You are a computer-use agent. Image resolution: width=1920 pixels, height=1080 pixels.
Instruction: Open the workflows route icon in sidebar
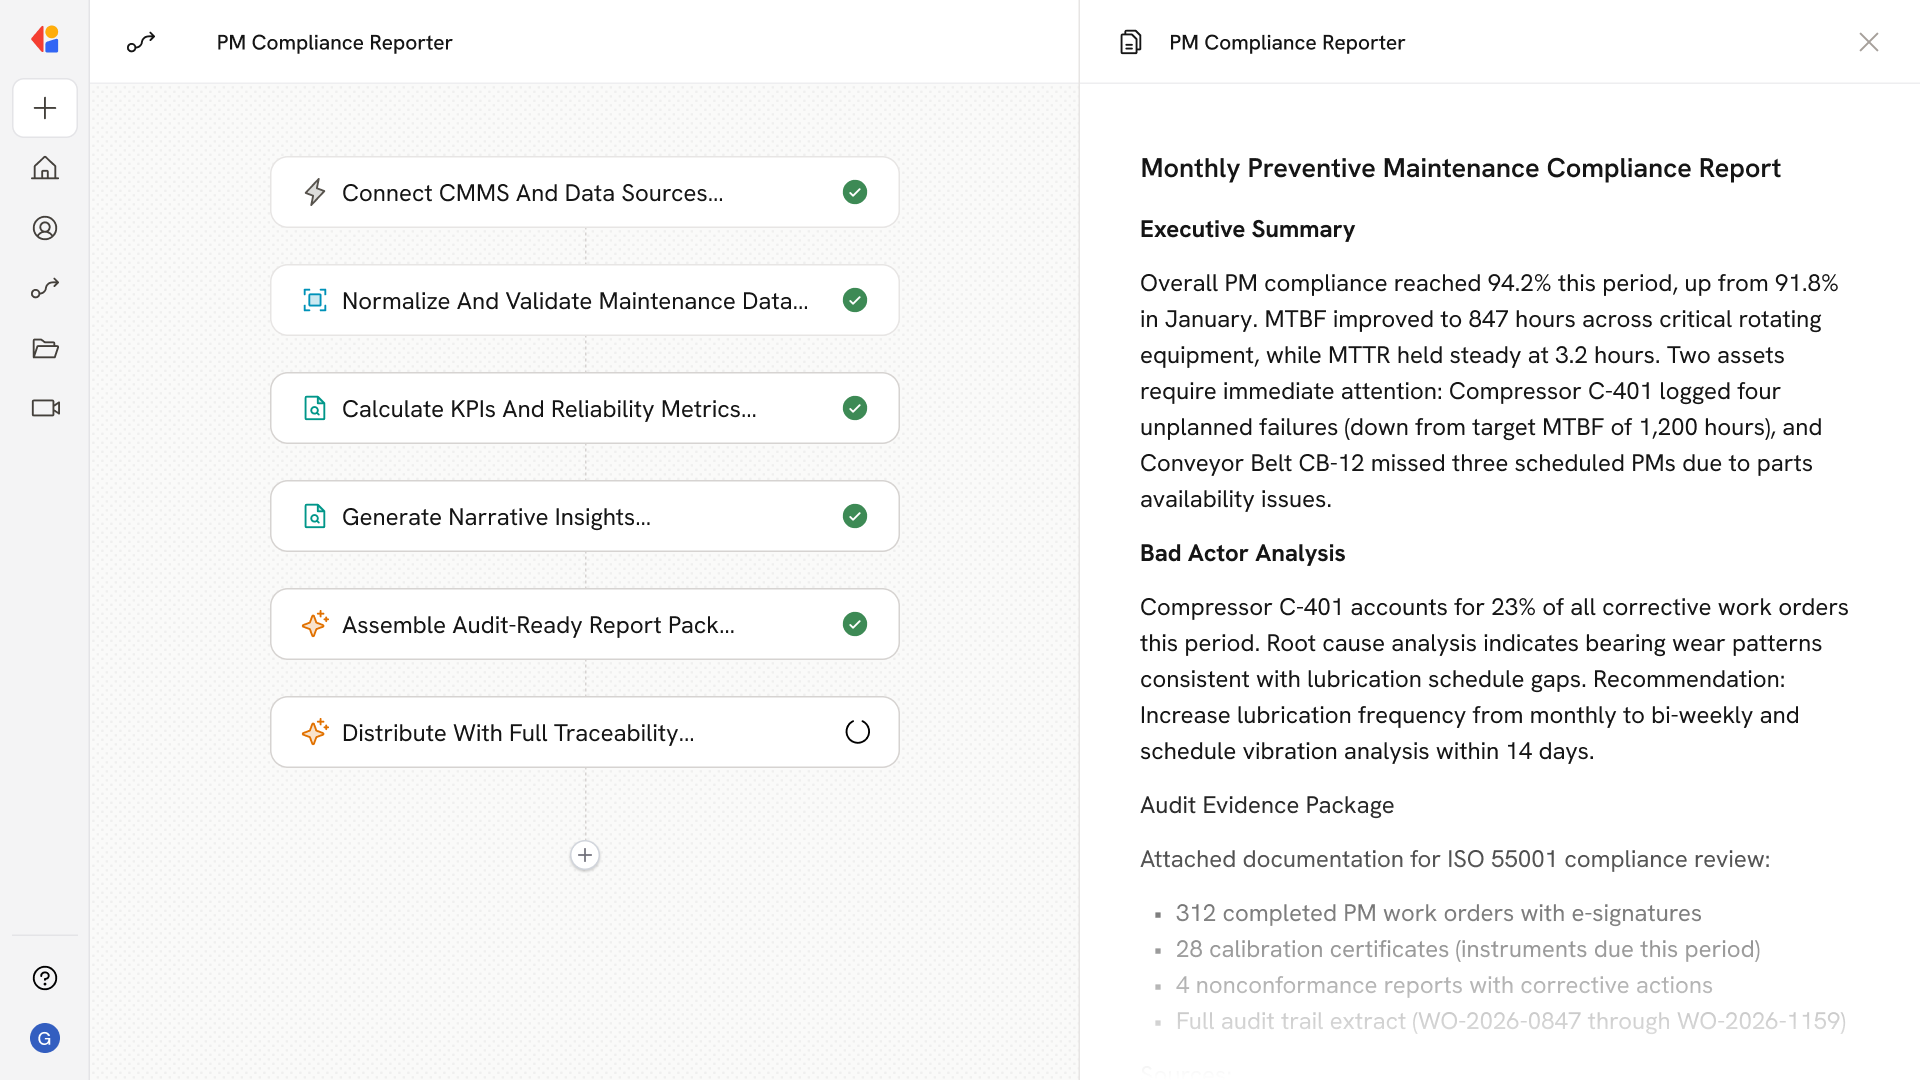click(x=45, y=288)
